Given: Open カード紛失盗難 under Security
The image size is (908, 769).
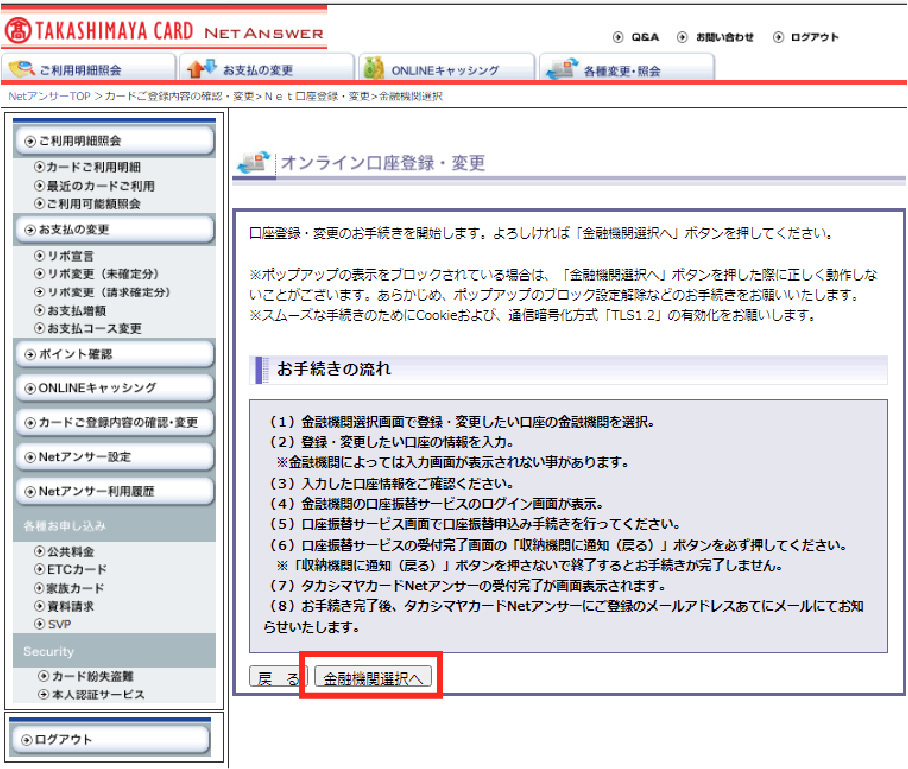Looking at the screenshot, I should (x=91, y=677).
